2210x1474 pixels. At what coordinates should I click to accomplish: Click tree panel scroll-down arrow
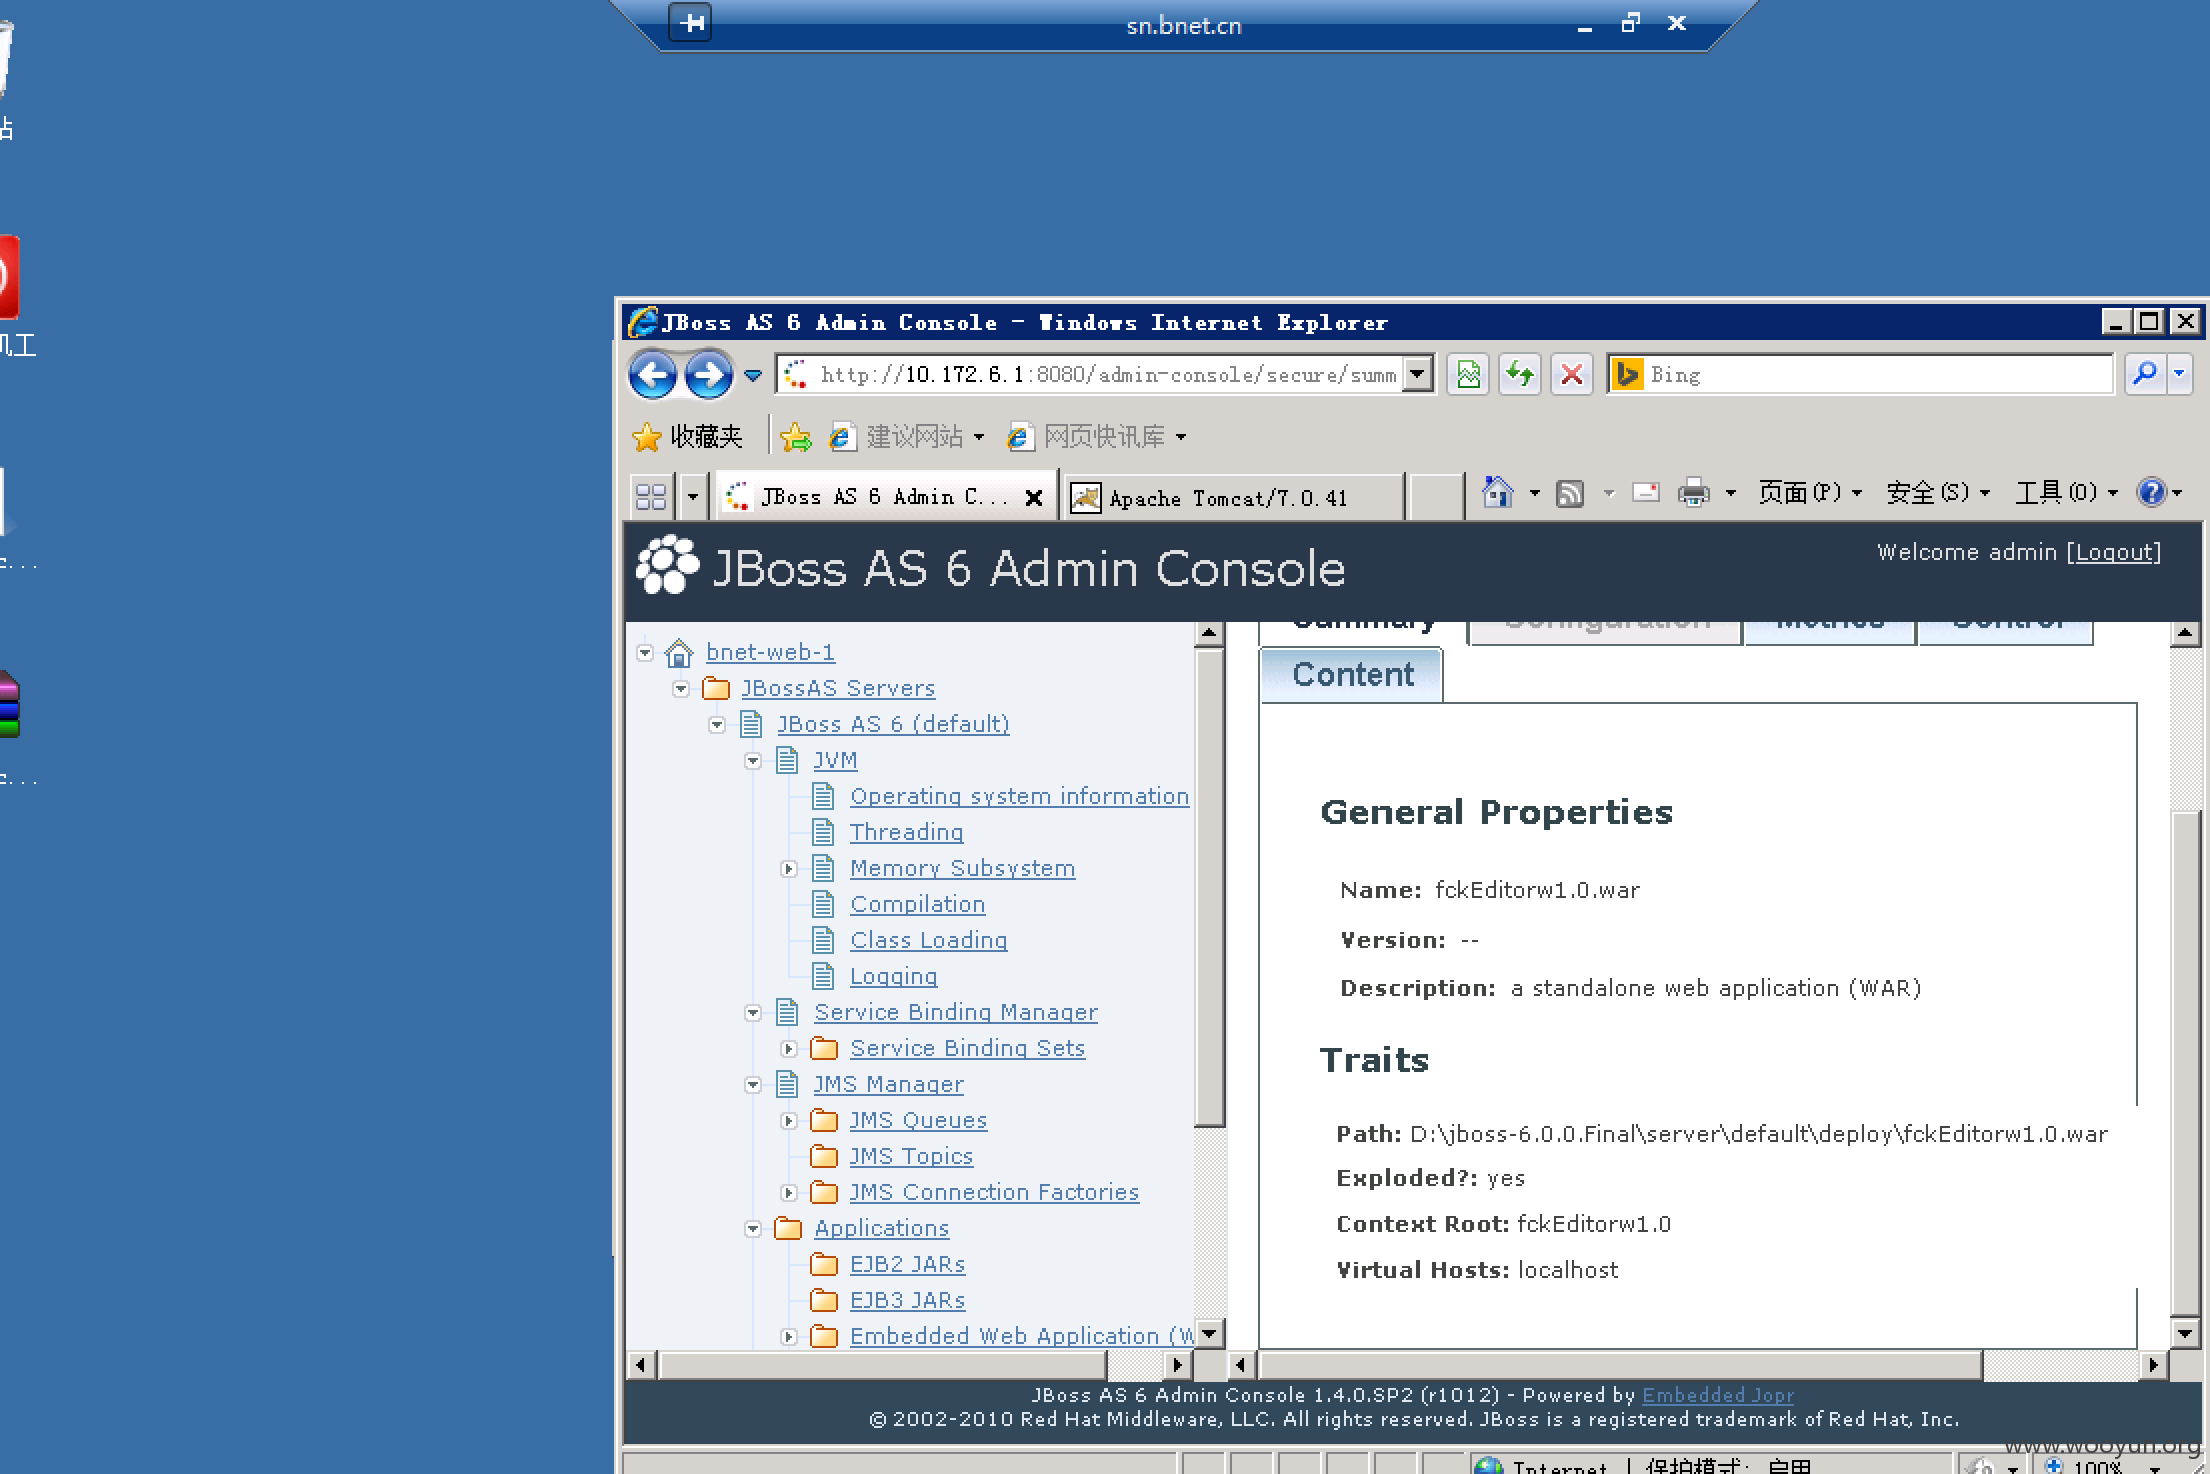pos(1210,1334)
